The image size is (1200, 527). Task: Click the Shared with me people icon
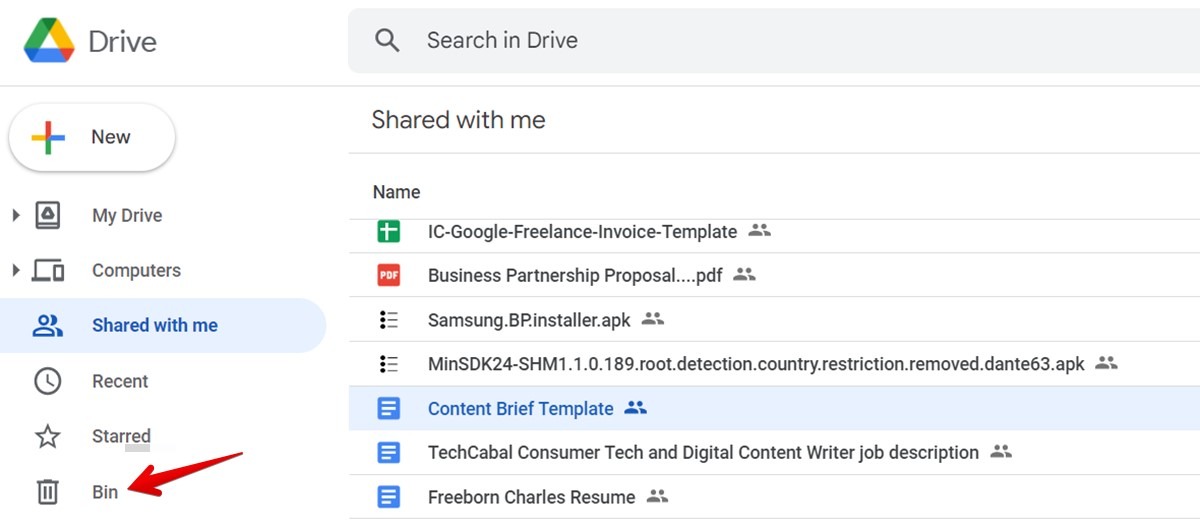tap(48, 325)
